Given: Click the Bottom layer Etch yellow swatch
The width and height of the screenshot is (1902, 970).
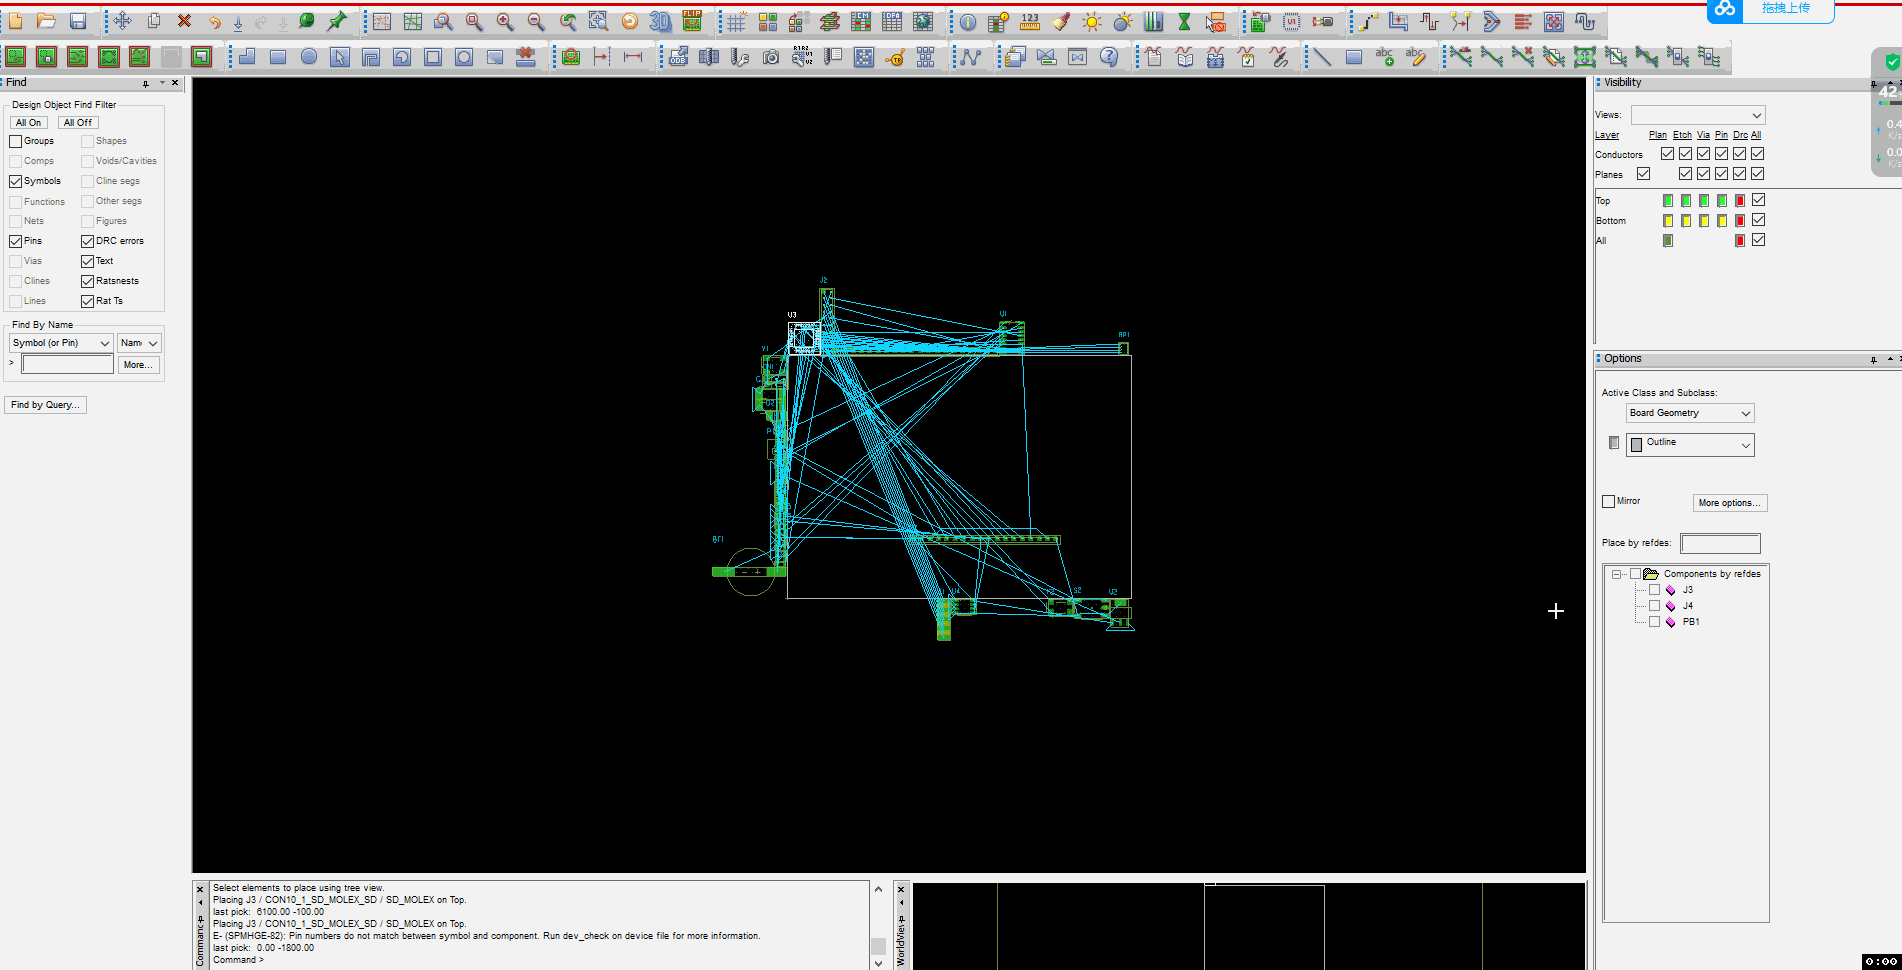Looking at the screenshot, I should 1686,221.
